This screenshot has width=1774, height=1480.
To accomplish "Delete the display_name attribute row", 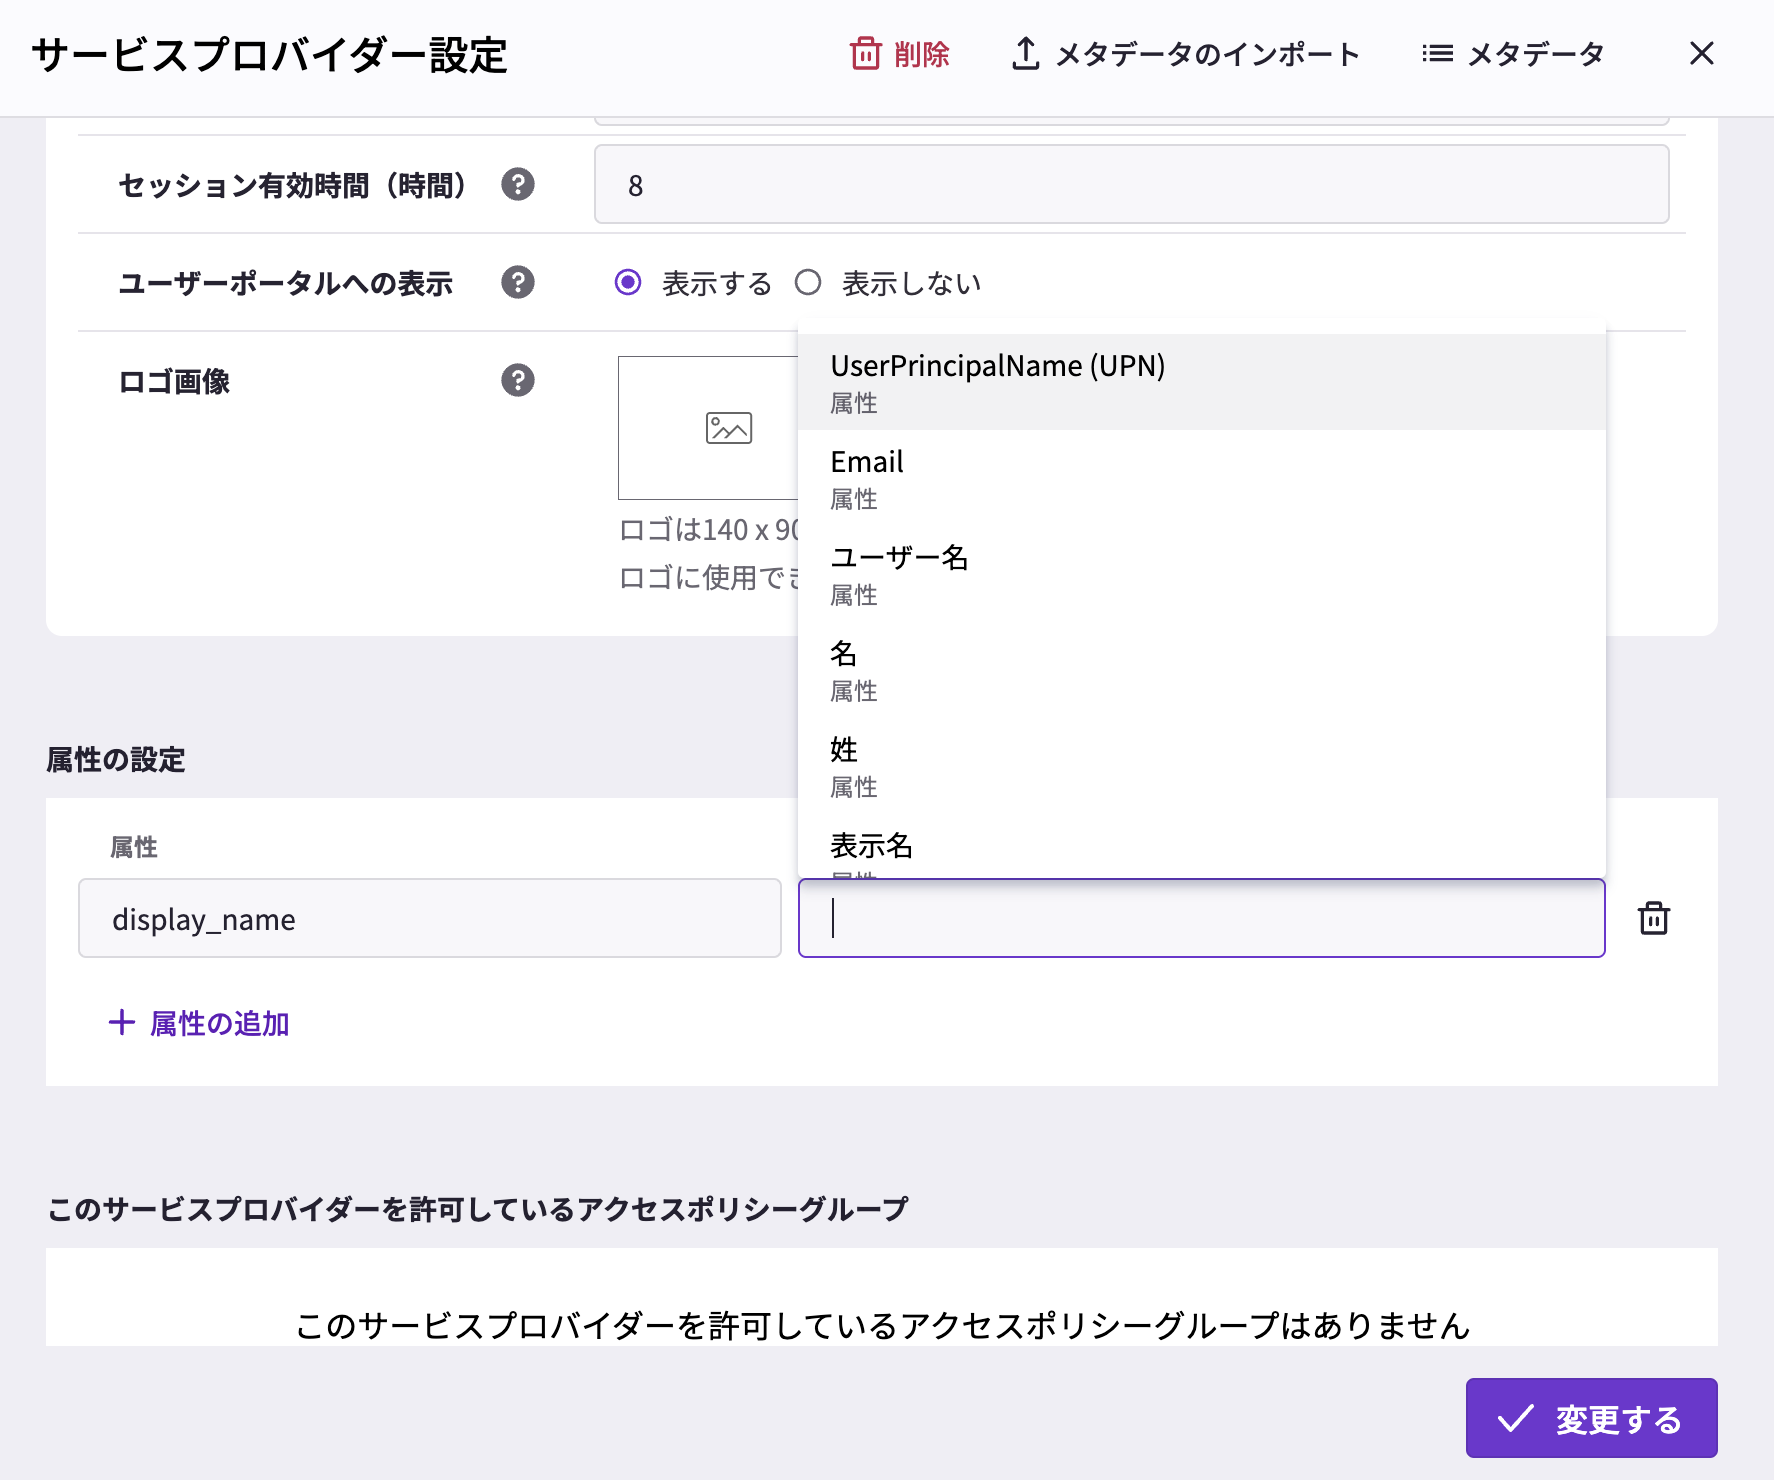I will click(x=1654, y=918).
